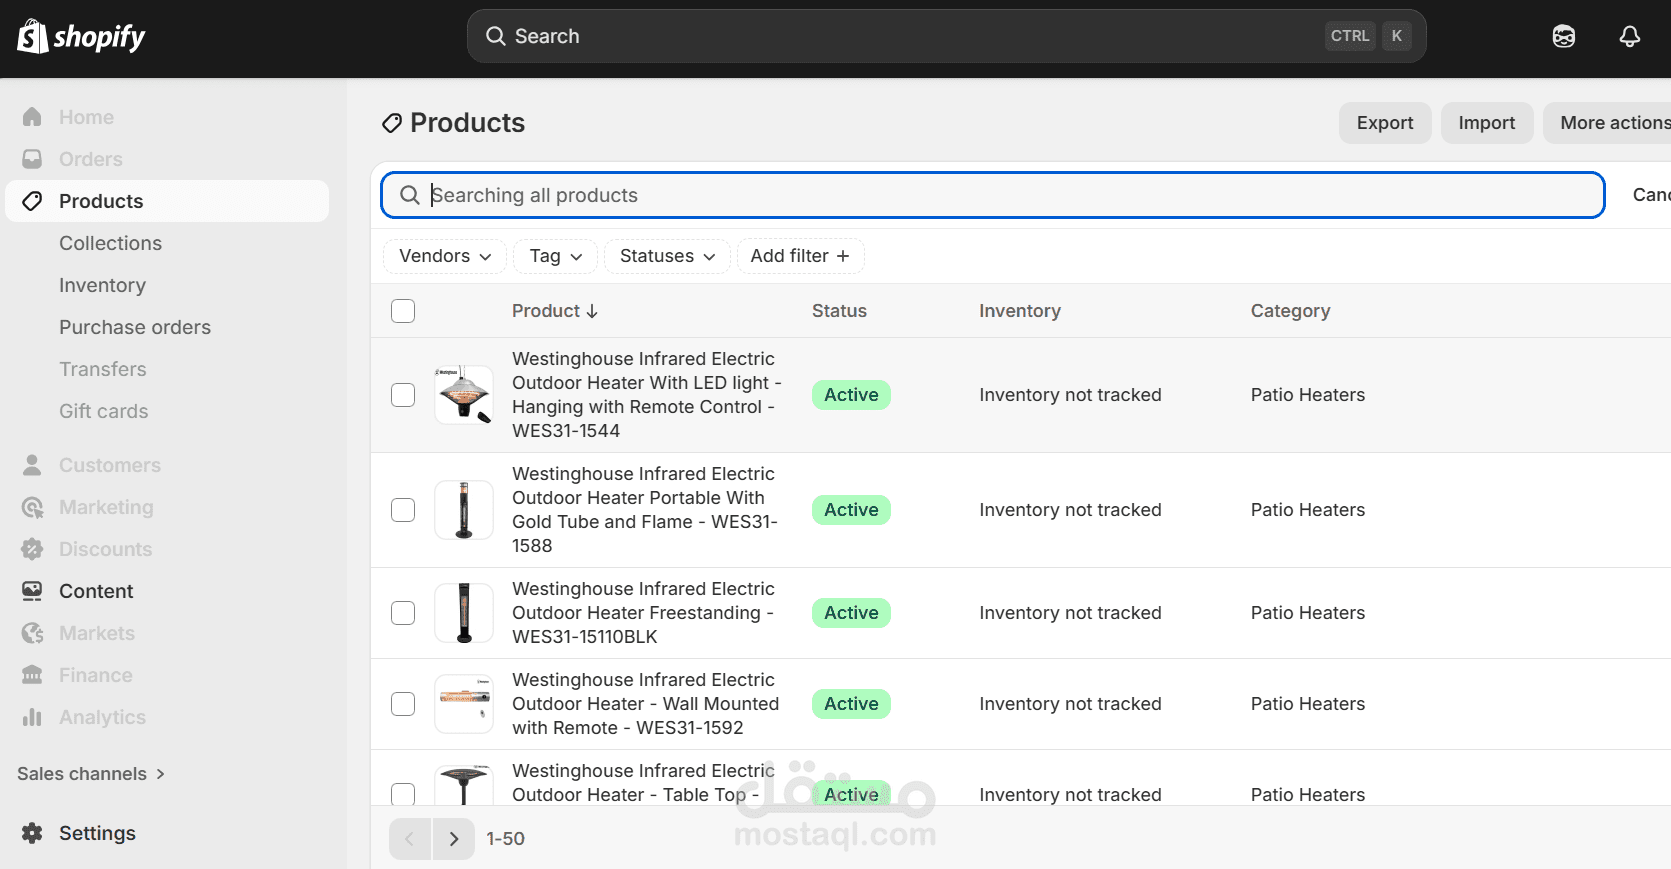Click the Discounts badge icon

[x=32, y=549]
